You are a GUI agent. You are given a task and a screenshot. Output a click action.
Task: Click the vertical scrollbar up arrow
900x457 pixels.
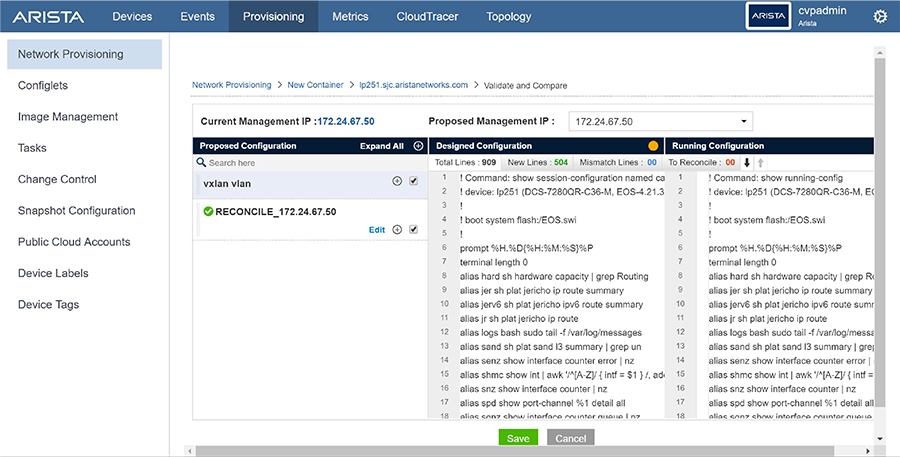click(880, 52)
